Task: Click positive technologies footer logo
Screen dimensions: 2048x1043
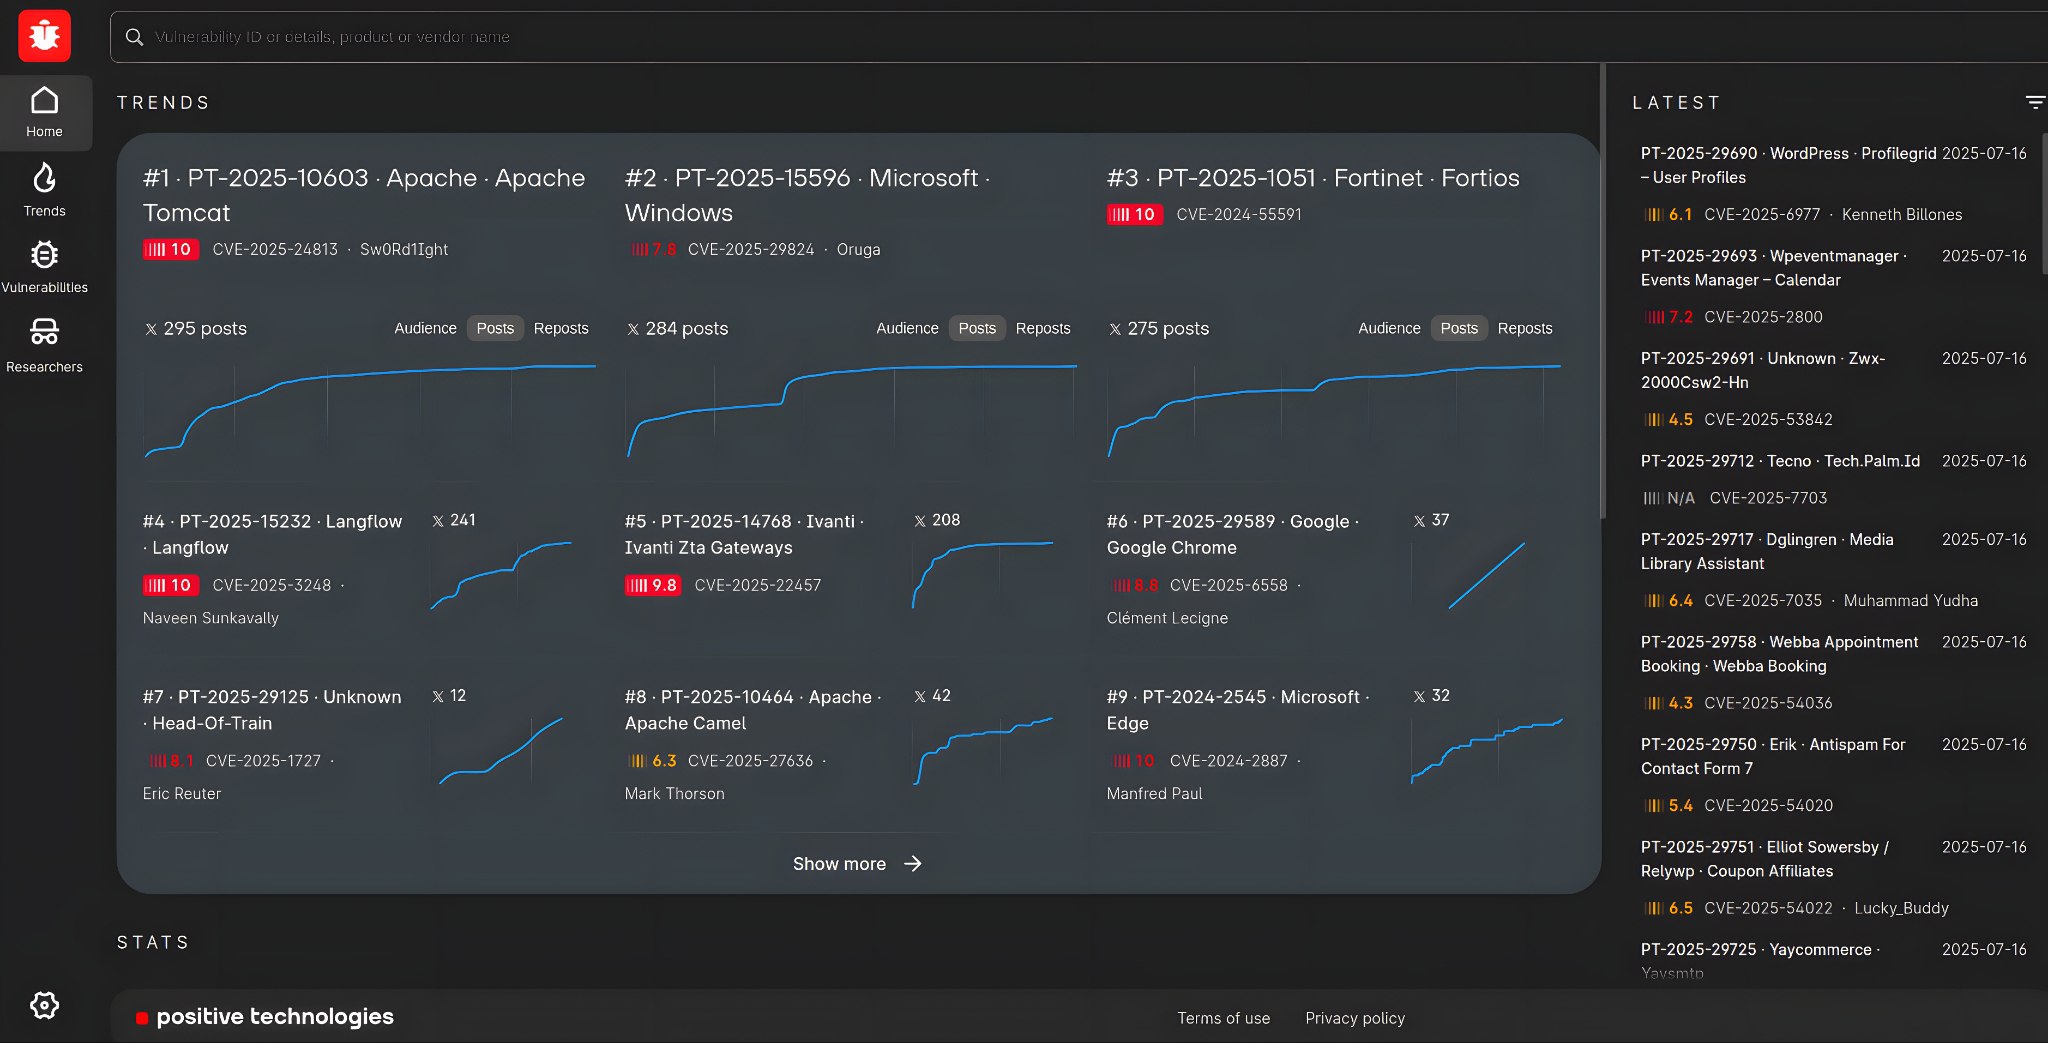Action: click(x=265, y=1017)
